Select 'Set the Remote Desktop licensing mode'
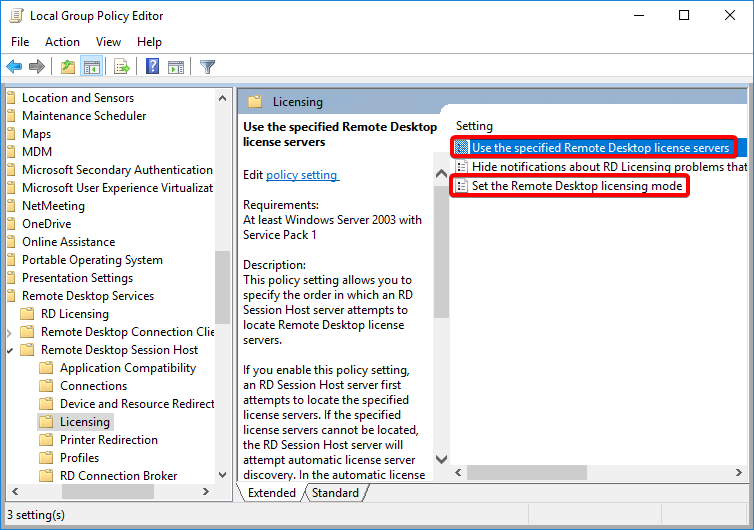The height and width of the screenshot is (530, 754). click(x=577, y=186)
